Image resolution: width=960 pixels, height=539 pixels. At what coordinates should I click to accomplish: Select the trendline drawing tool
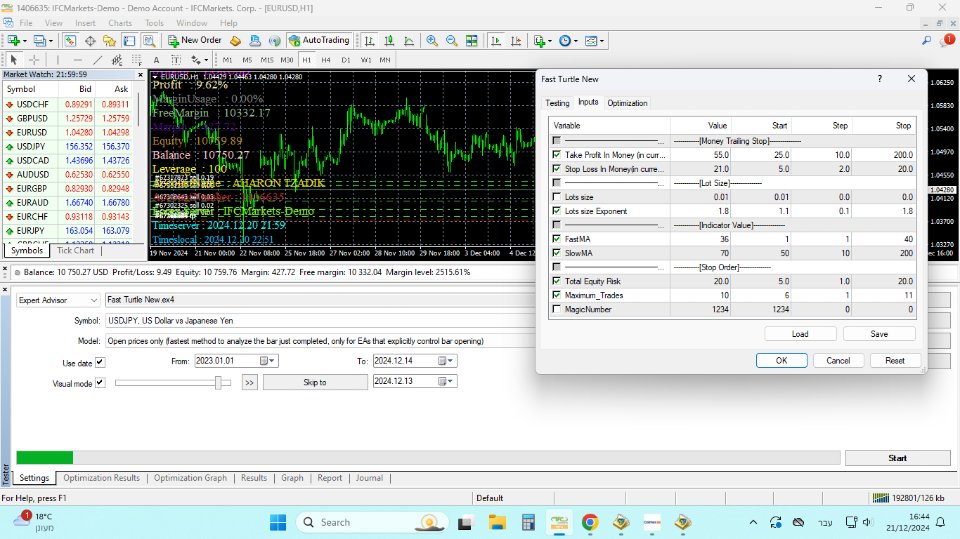[97, 59]
